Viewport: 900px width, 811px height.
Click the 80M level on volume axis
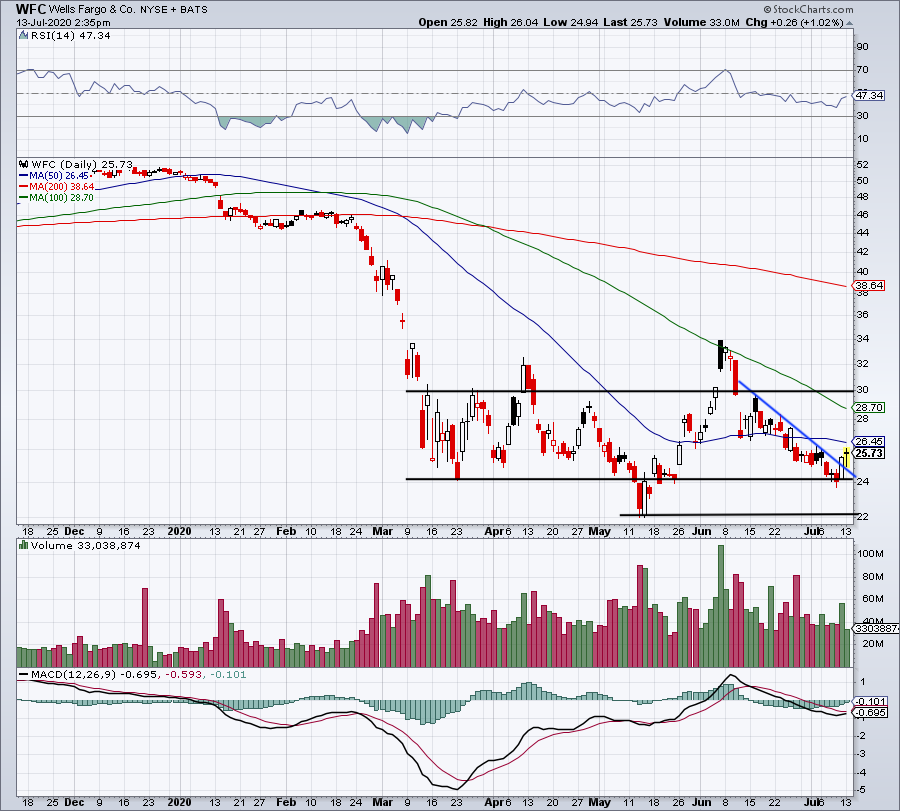[872, 577]
